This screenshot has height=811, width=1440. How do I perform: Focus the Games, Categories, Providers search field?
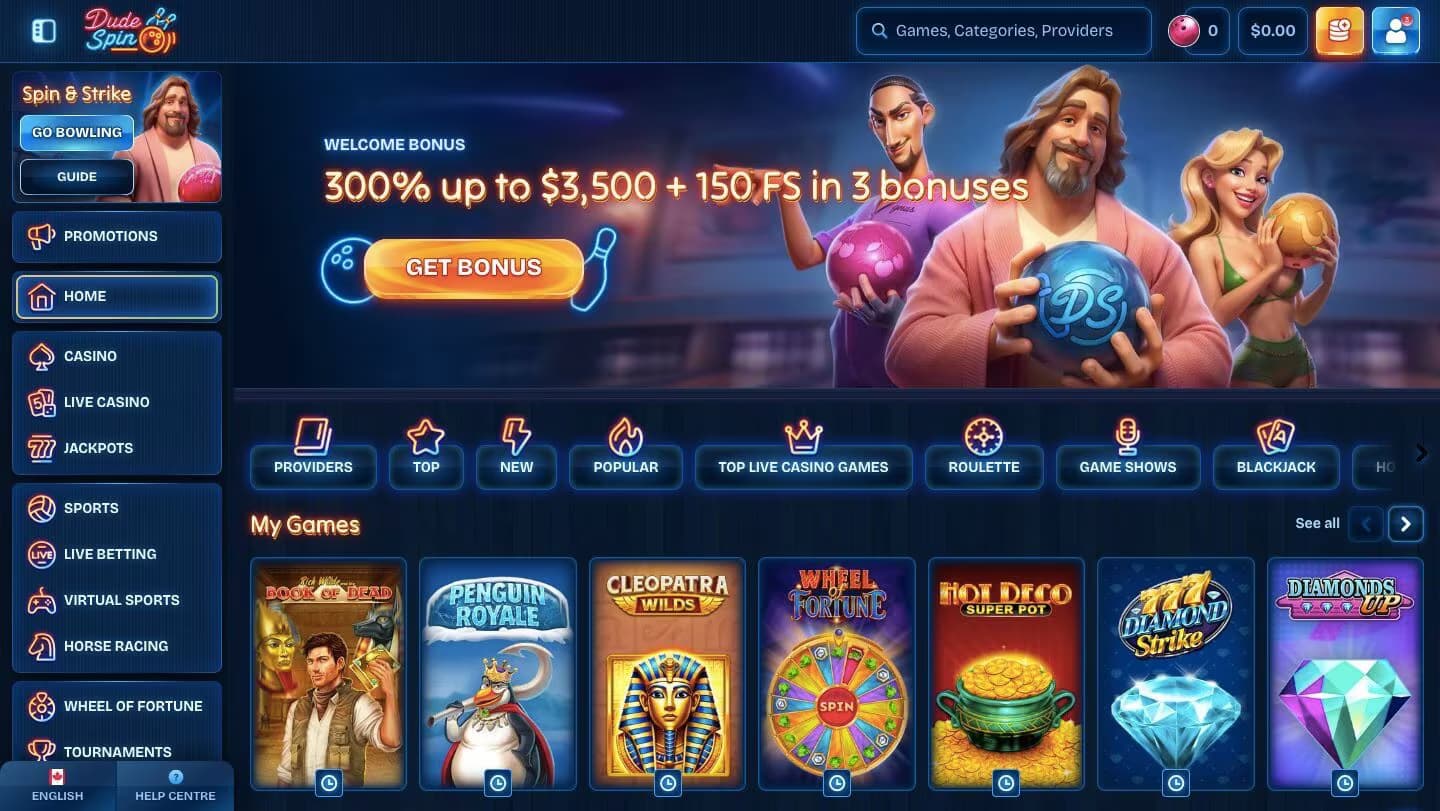(1004, 31)
